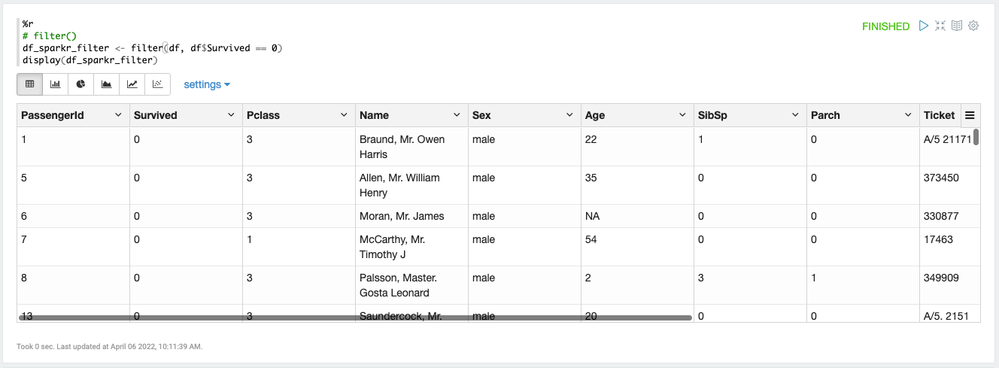Image resolution: width=999 pixels, height=368 pixels.
Task: Open the SibSp column dropdown arrow
Action: click(x=794, y=115)
